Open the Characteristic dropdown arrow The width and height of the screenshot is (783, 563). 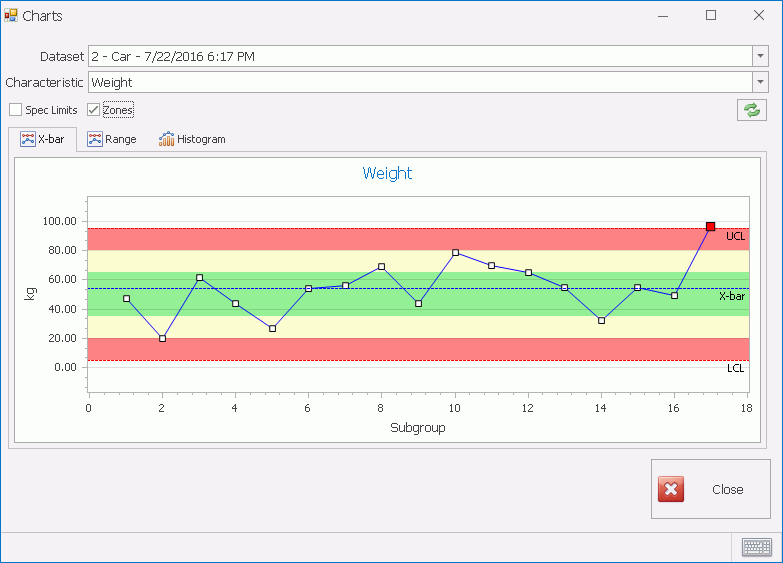coord(759,83)
